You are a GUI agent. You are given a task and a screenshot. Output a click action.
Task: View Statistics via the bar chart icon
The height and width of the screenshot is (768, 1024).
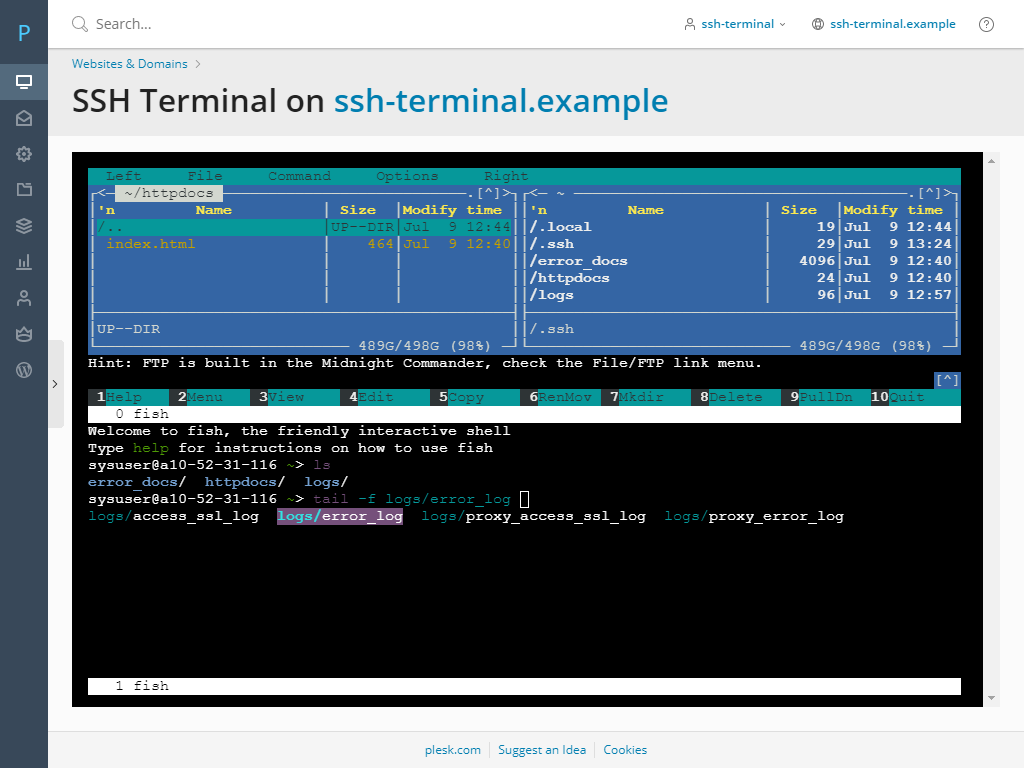(23, 261)
